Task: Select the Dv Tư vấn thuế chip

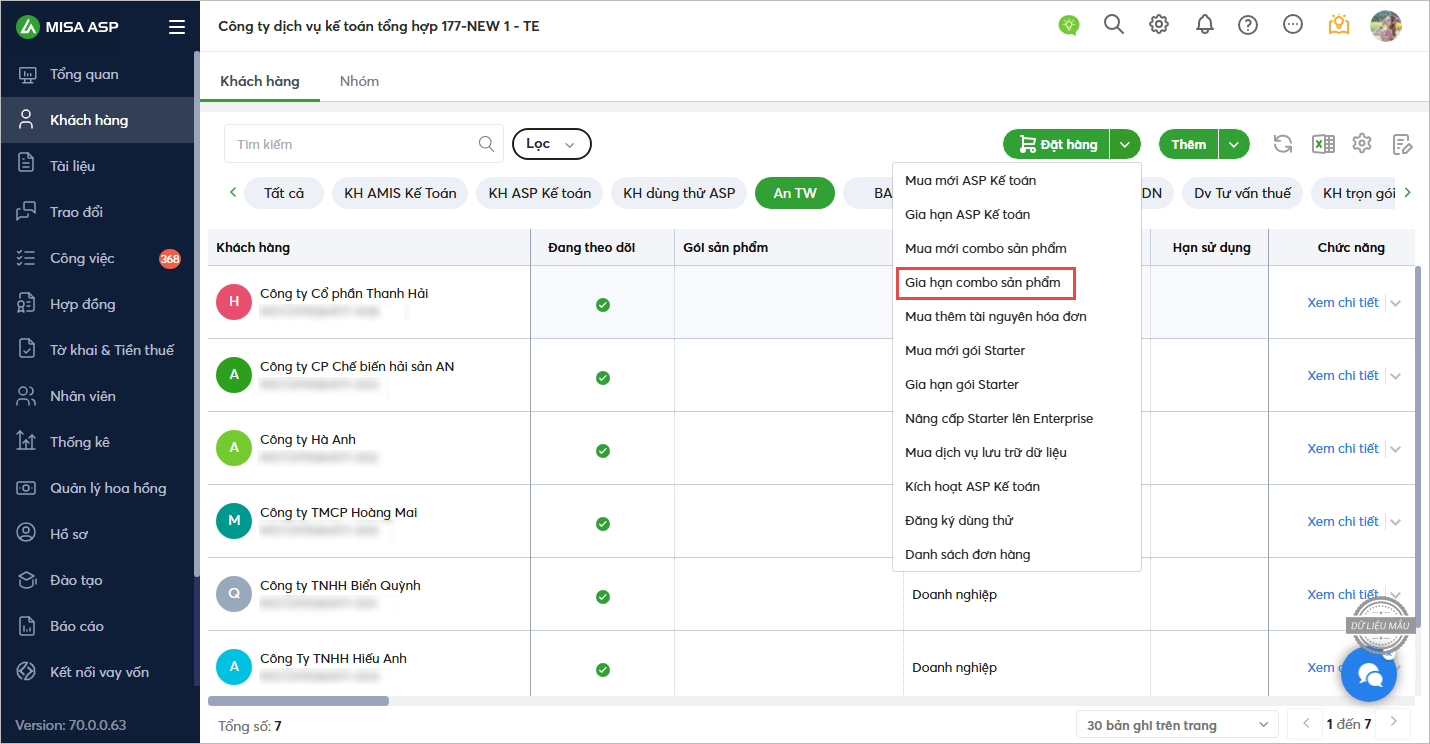Action: (x=1242, y=193)
